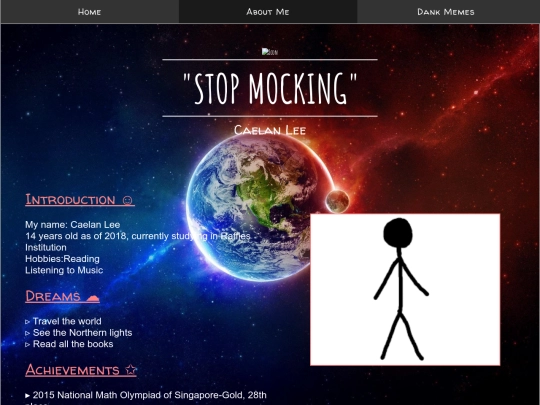Click the "Read all the books" item
Screen dimensions: 540x405
point(69,344)
